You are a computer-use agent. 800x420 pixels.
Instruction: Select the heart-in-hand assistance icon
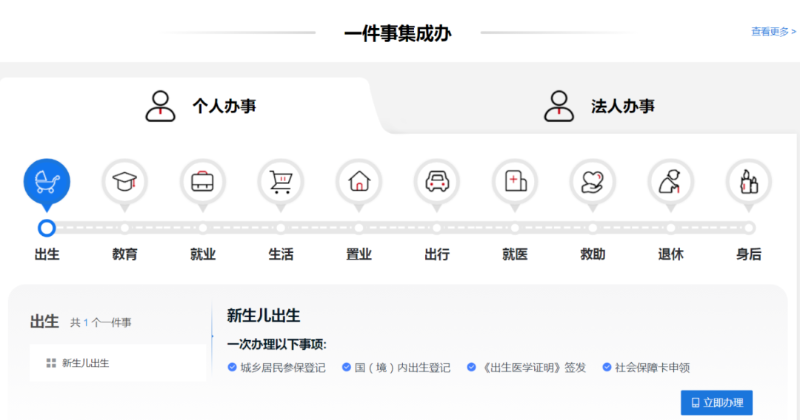pos(593,182)
